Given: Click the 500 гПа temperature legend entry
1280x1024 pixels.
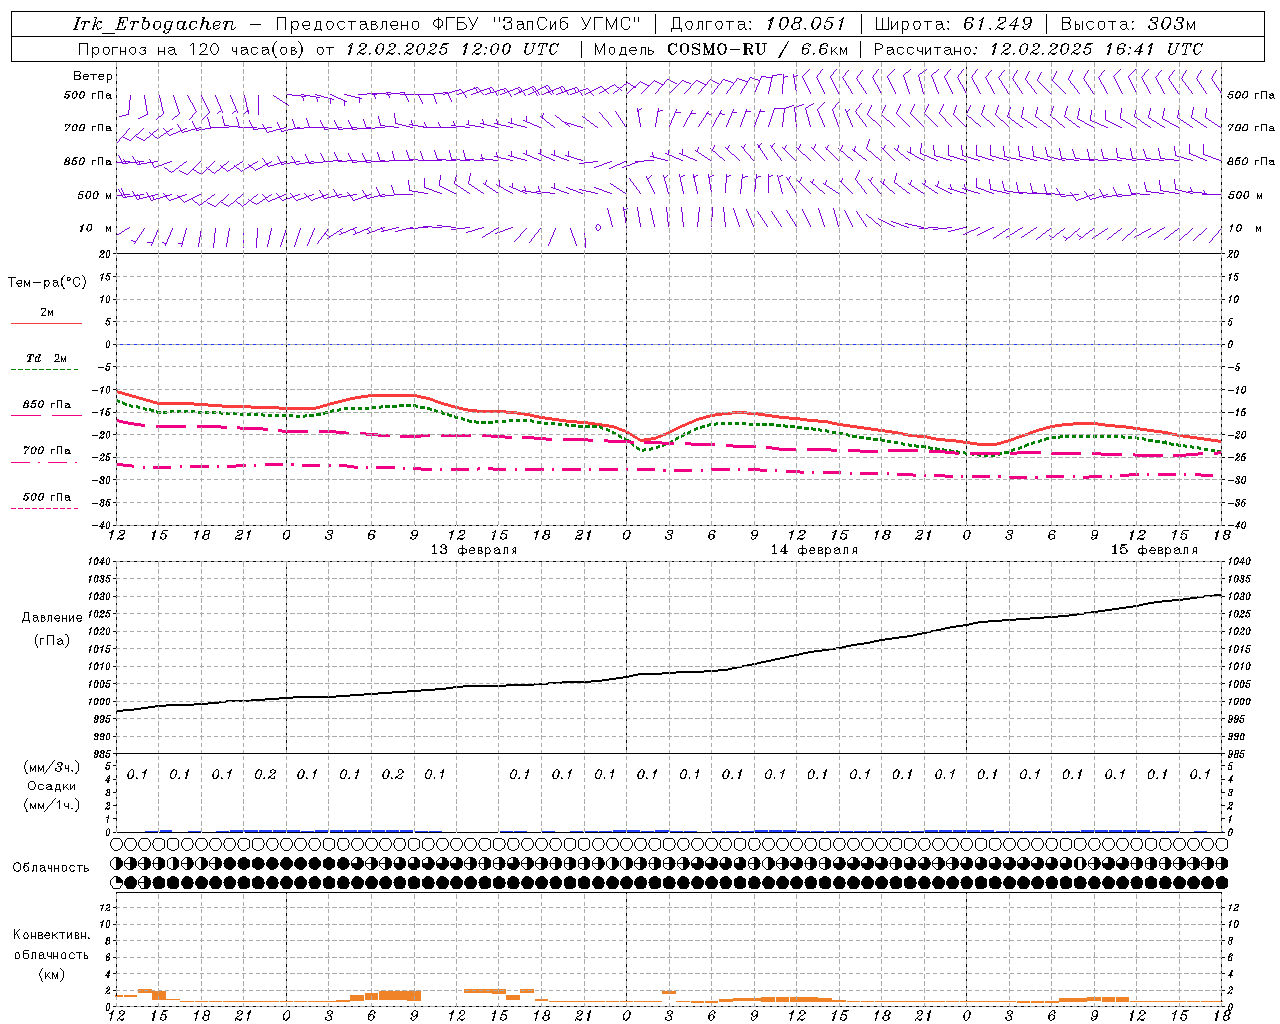Looking at the screenshot, I should (x=47, y=497).
